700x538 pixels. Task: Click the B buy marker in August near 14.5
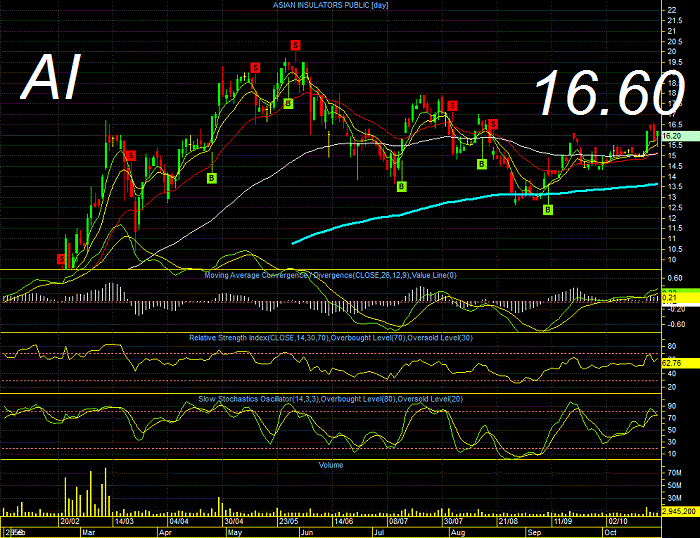[x=482, y=164]
